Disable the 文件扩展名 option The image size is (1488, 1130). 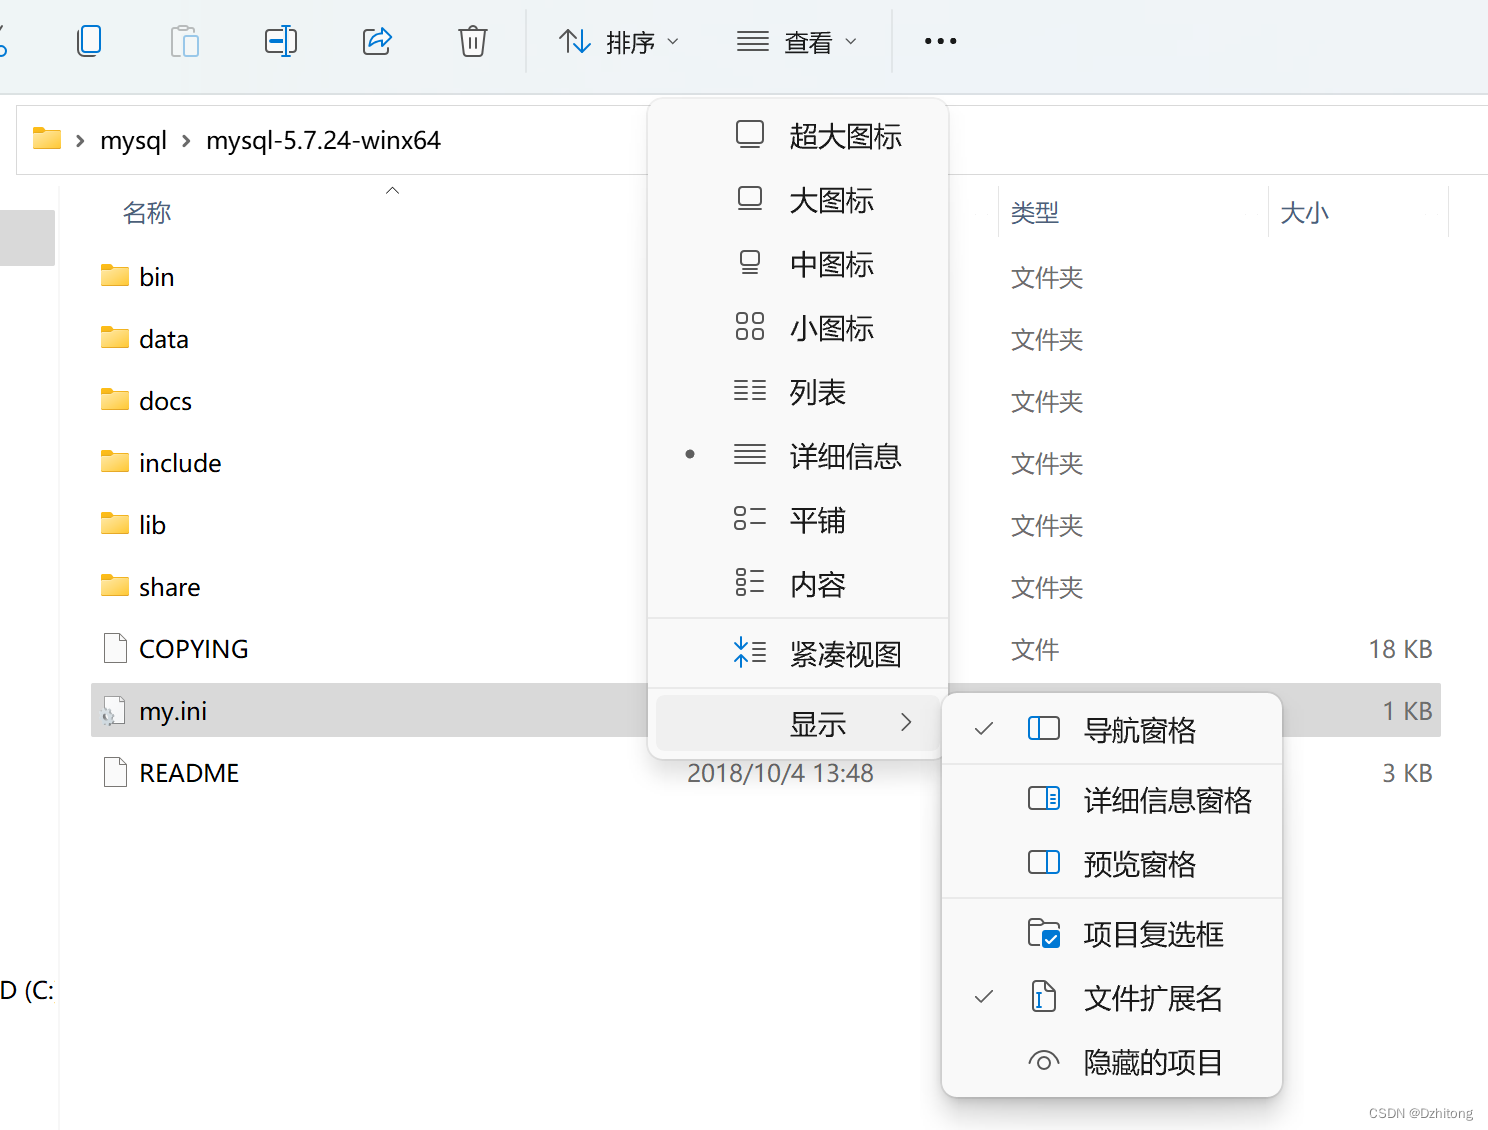pos(1151,997)
